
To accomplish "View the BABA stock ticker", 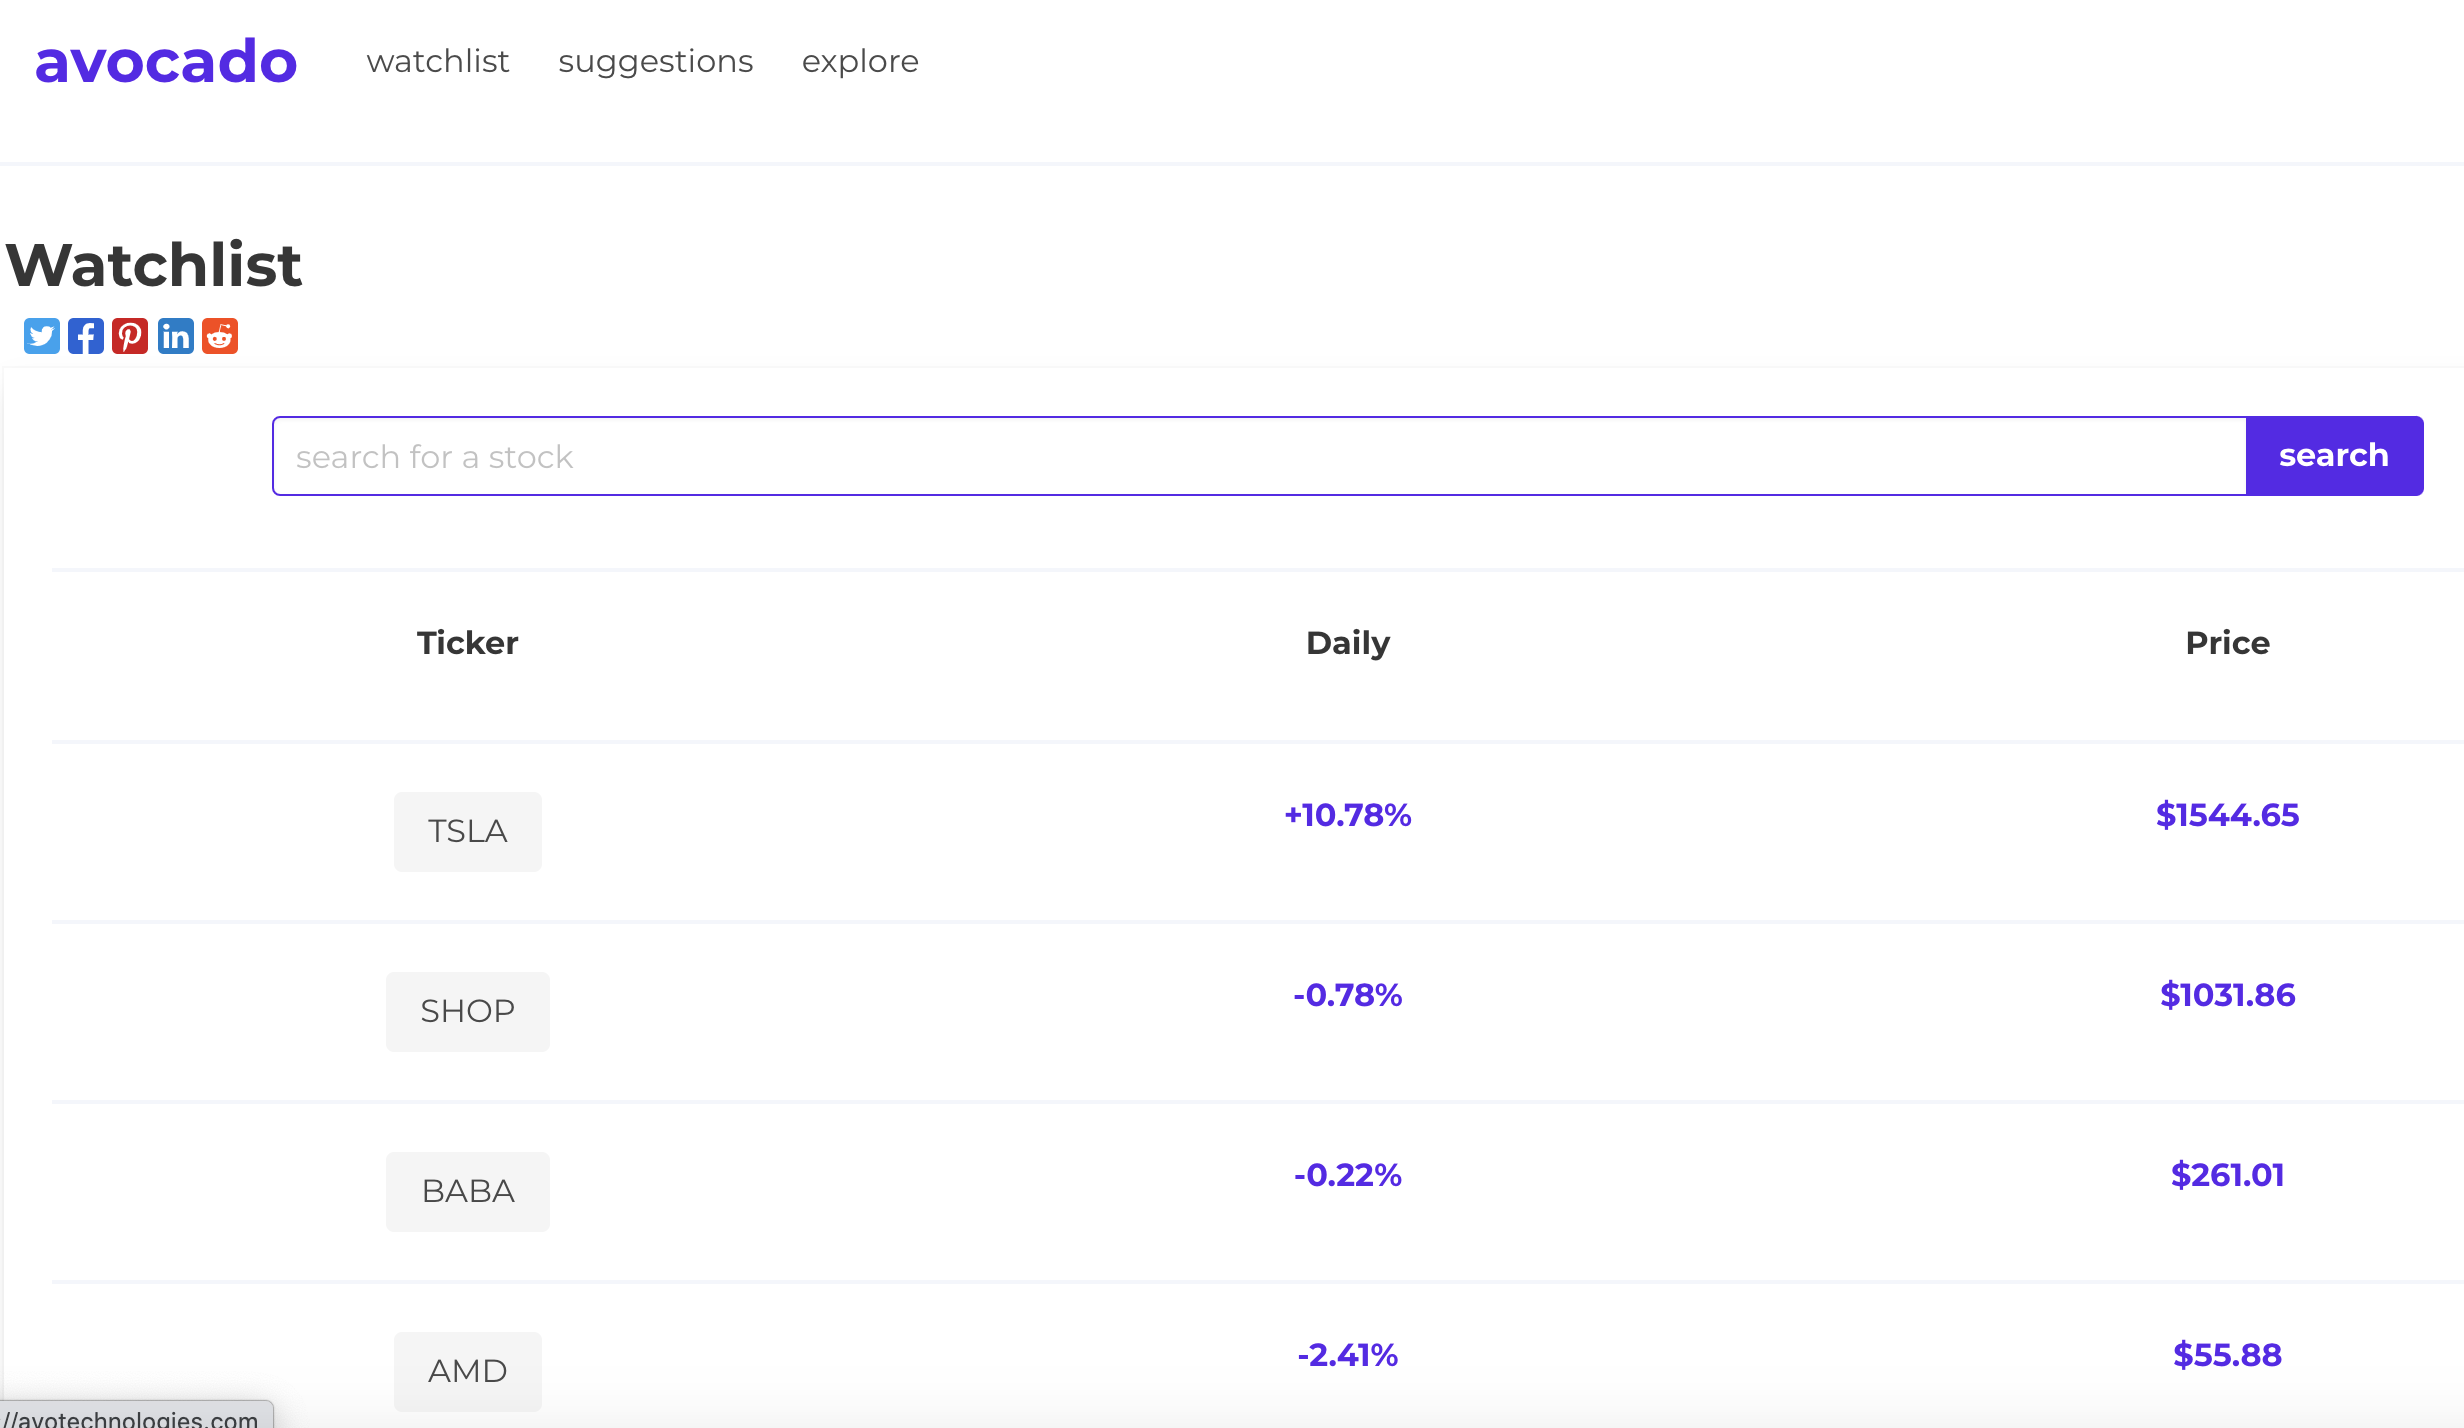I will point(467,1192).
